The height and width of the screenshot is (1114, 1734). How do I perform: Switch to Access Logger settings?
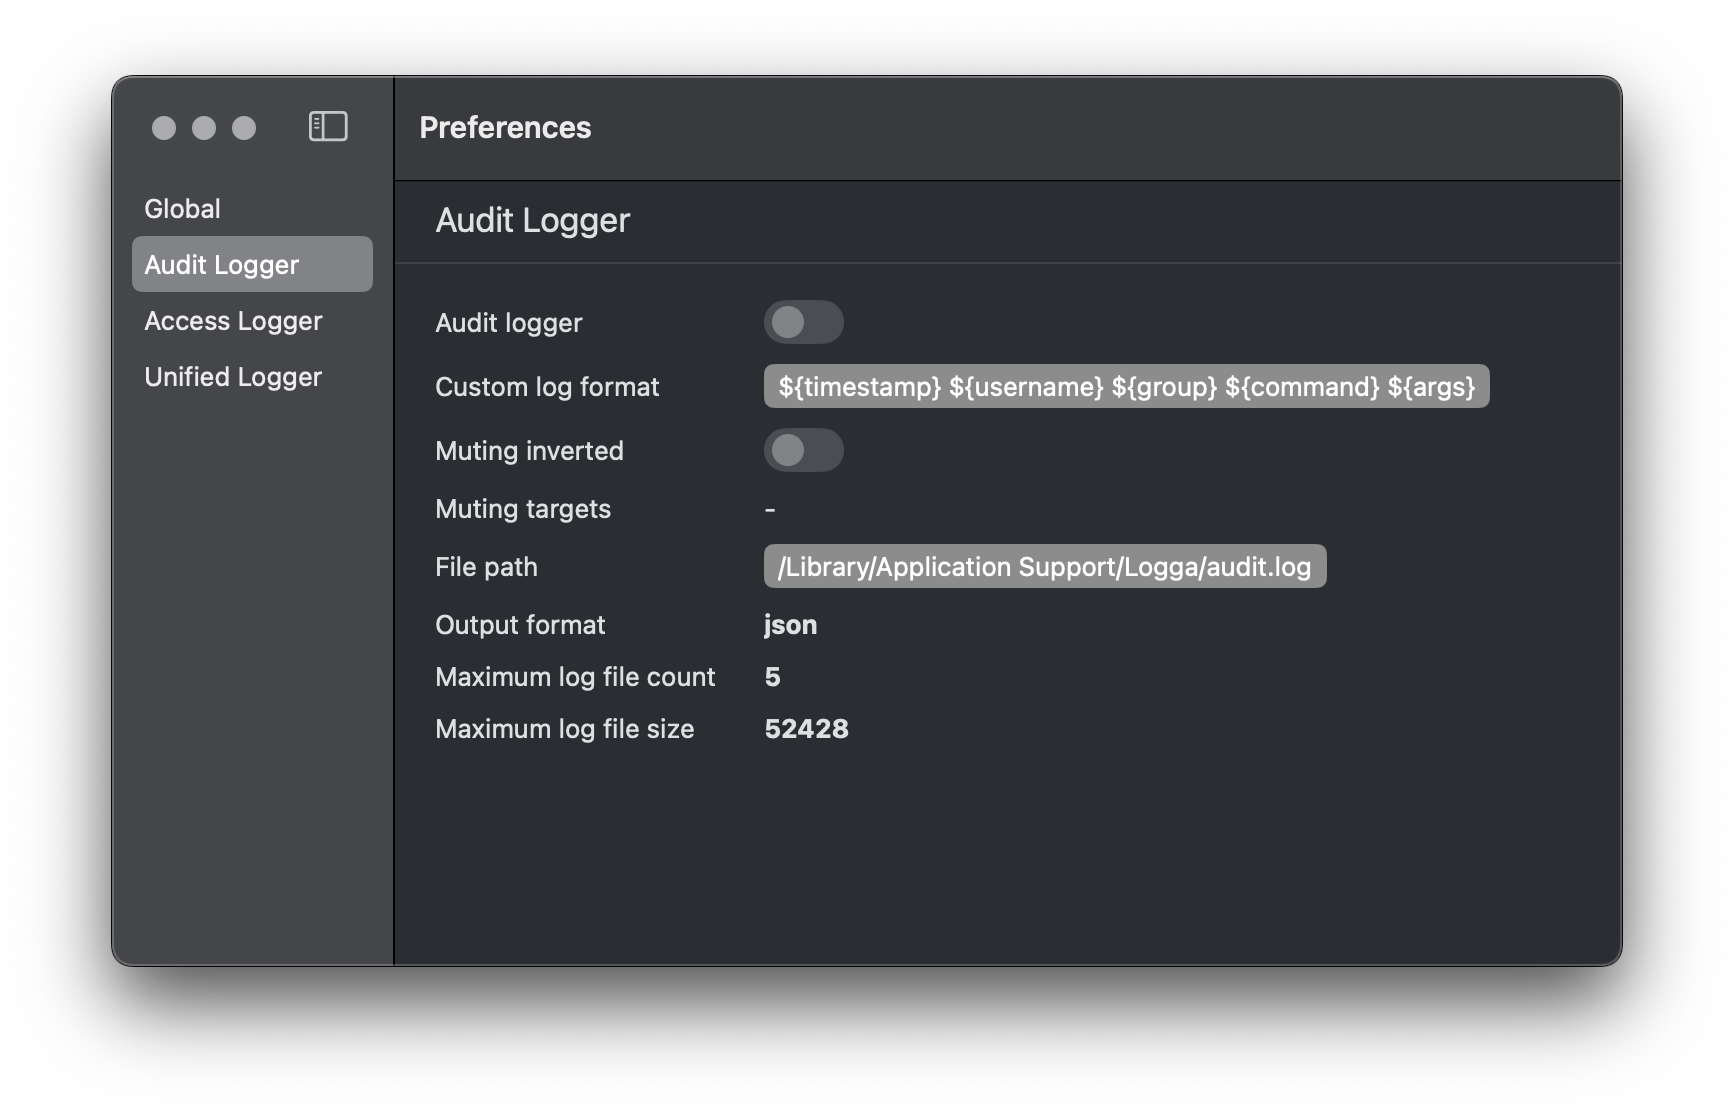tap(233, 321)
